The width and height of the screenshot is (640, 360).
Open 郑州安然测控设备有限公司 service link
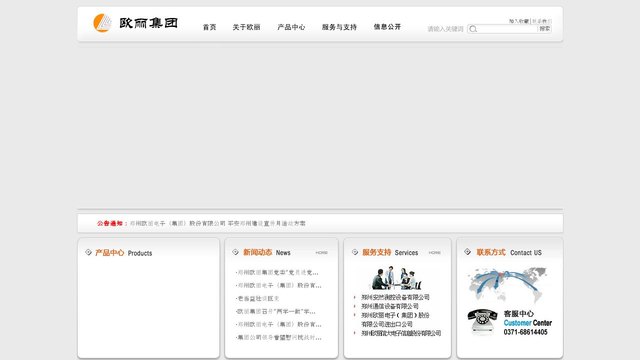(395, 297)
